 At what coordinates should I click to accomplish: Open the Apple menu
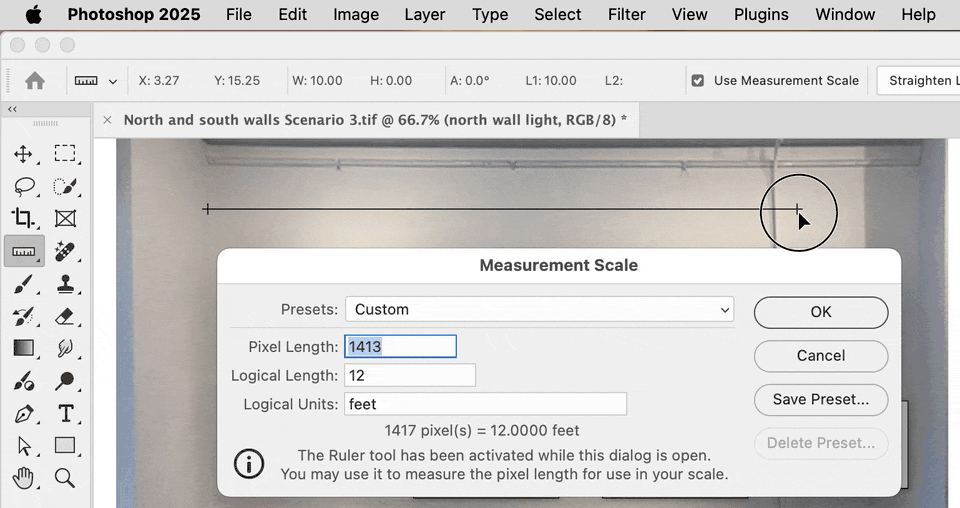pos(34,15)
